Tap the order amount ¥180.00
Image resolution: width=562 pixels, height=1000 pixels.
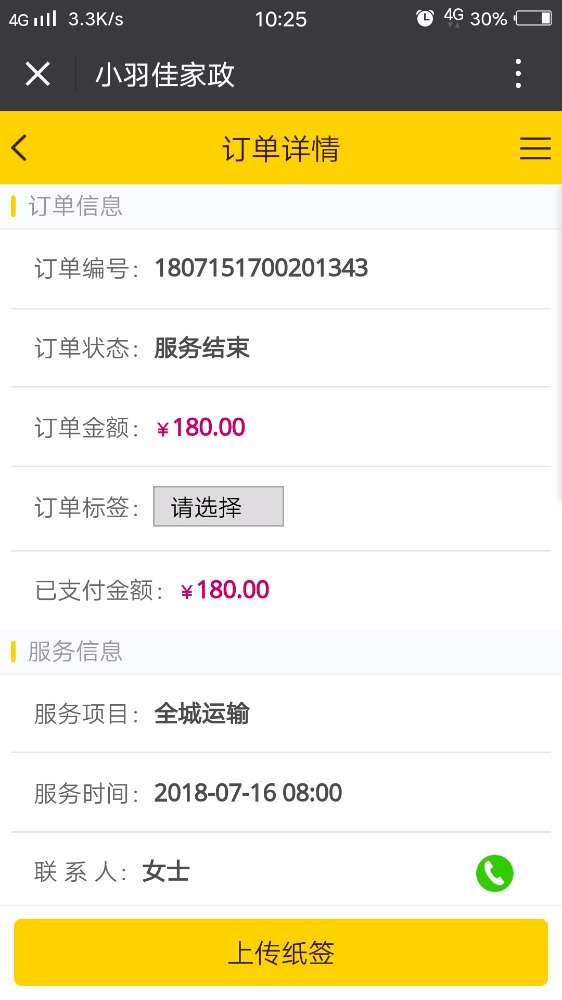click(x=200, y=427)
